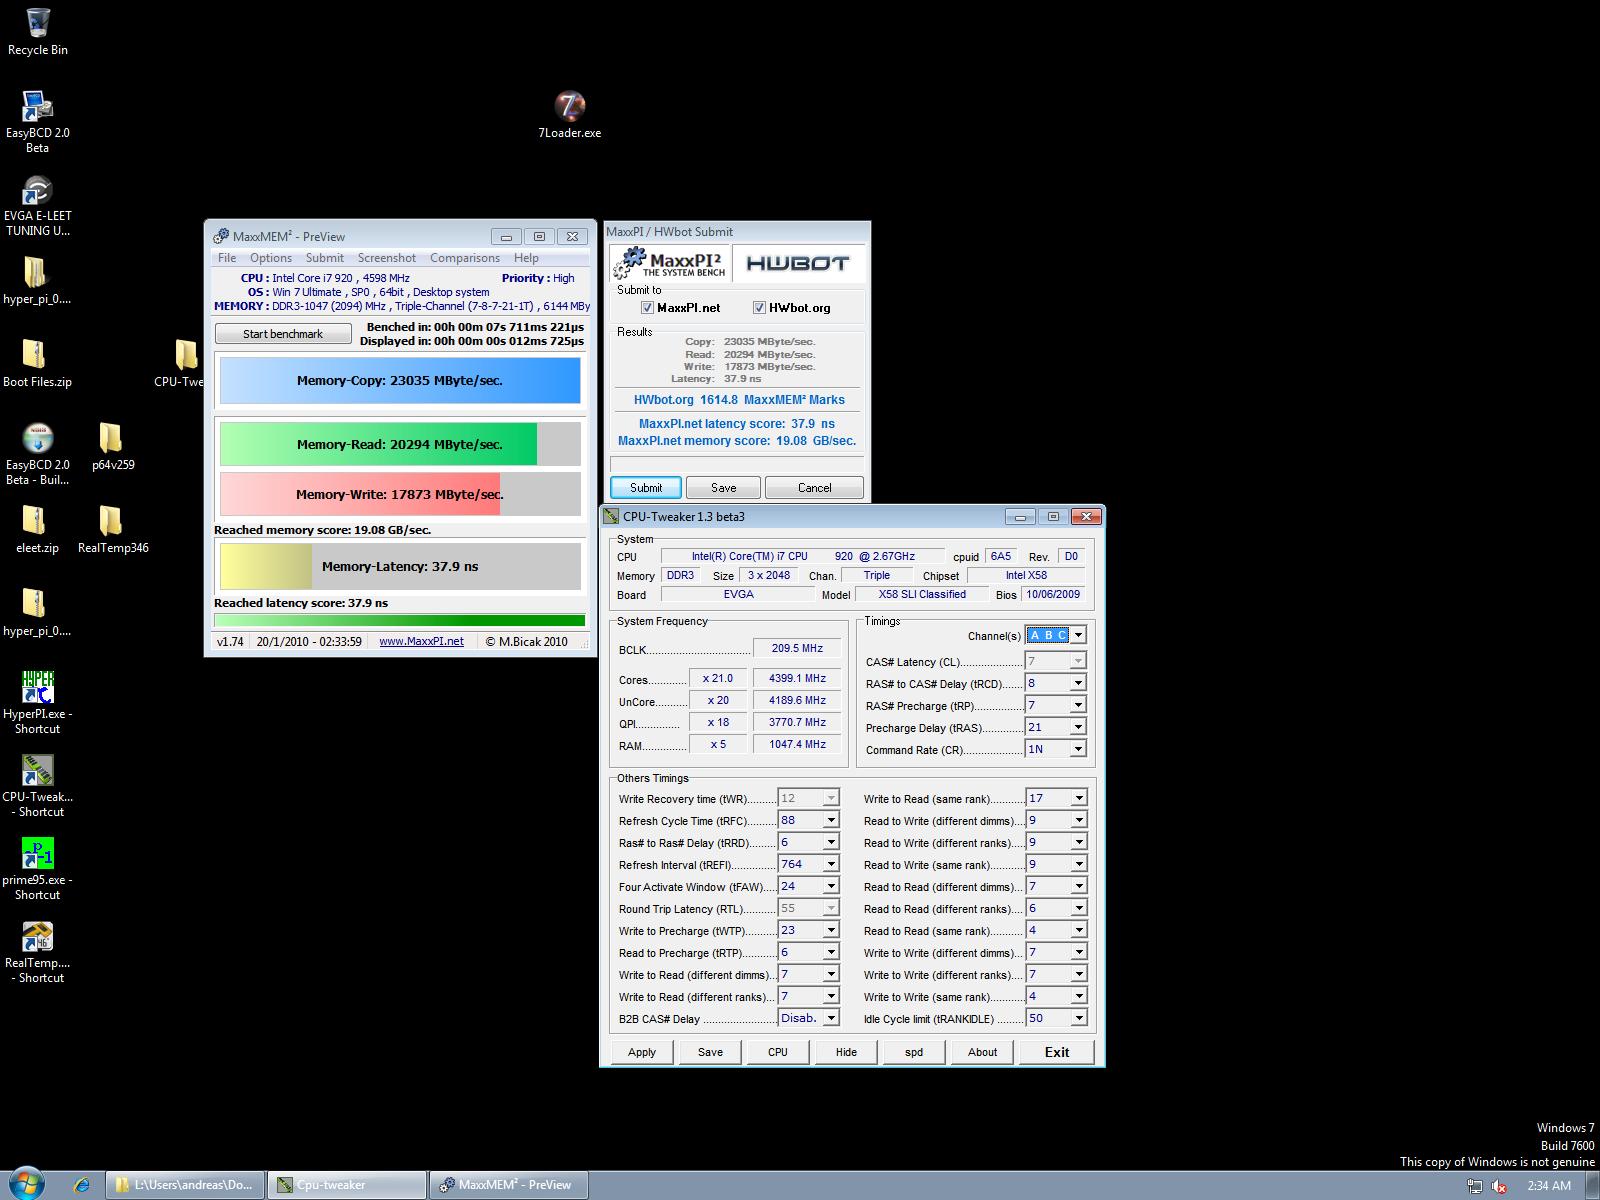
Task: Click the Memory-Latency yellow result bar
Action: (x=400, y=566)
